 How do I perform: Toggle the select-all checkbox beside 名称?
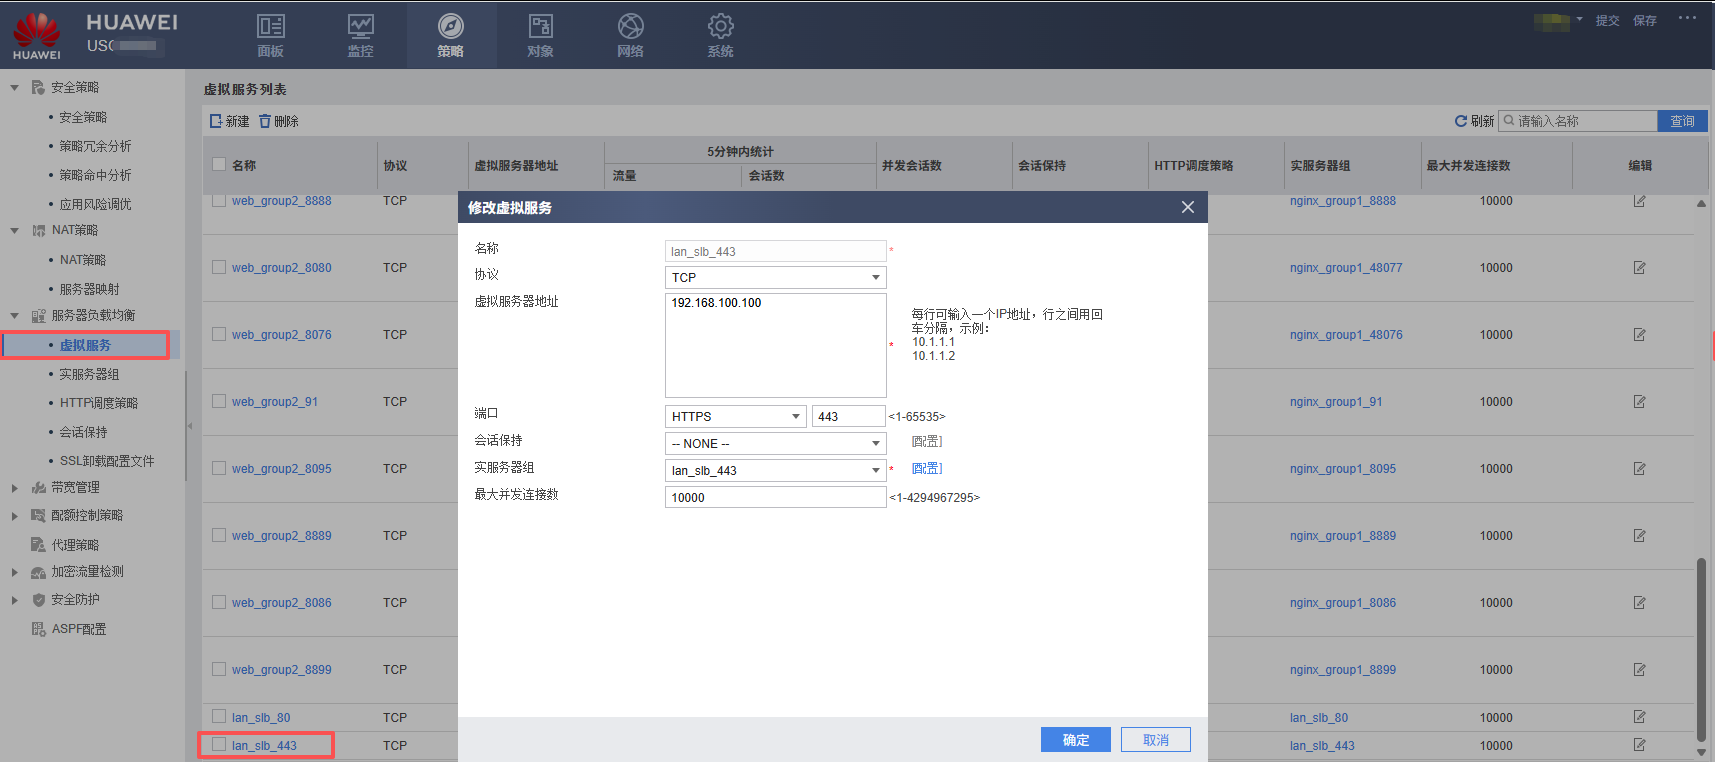[219, 164]
